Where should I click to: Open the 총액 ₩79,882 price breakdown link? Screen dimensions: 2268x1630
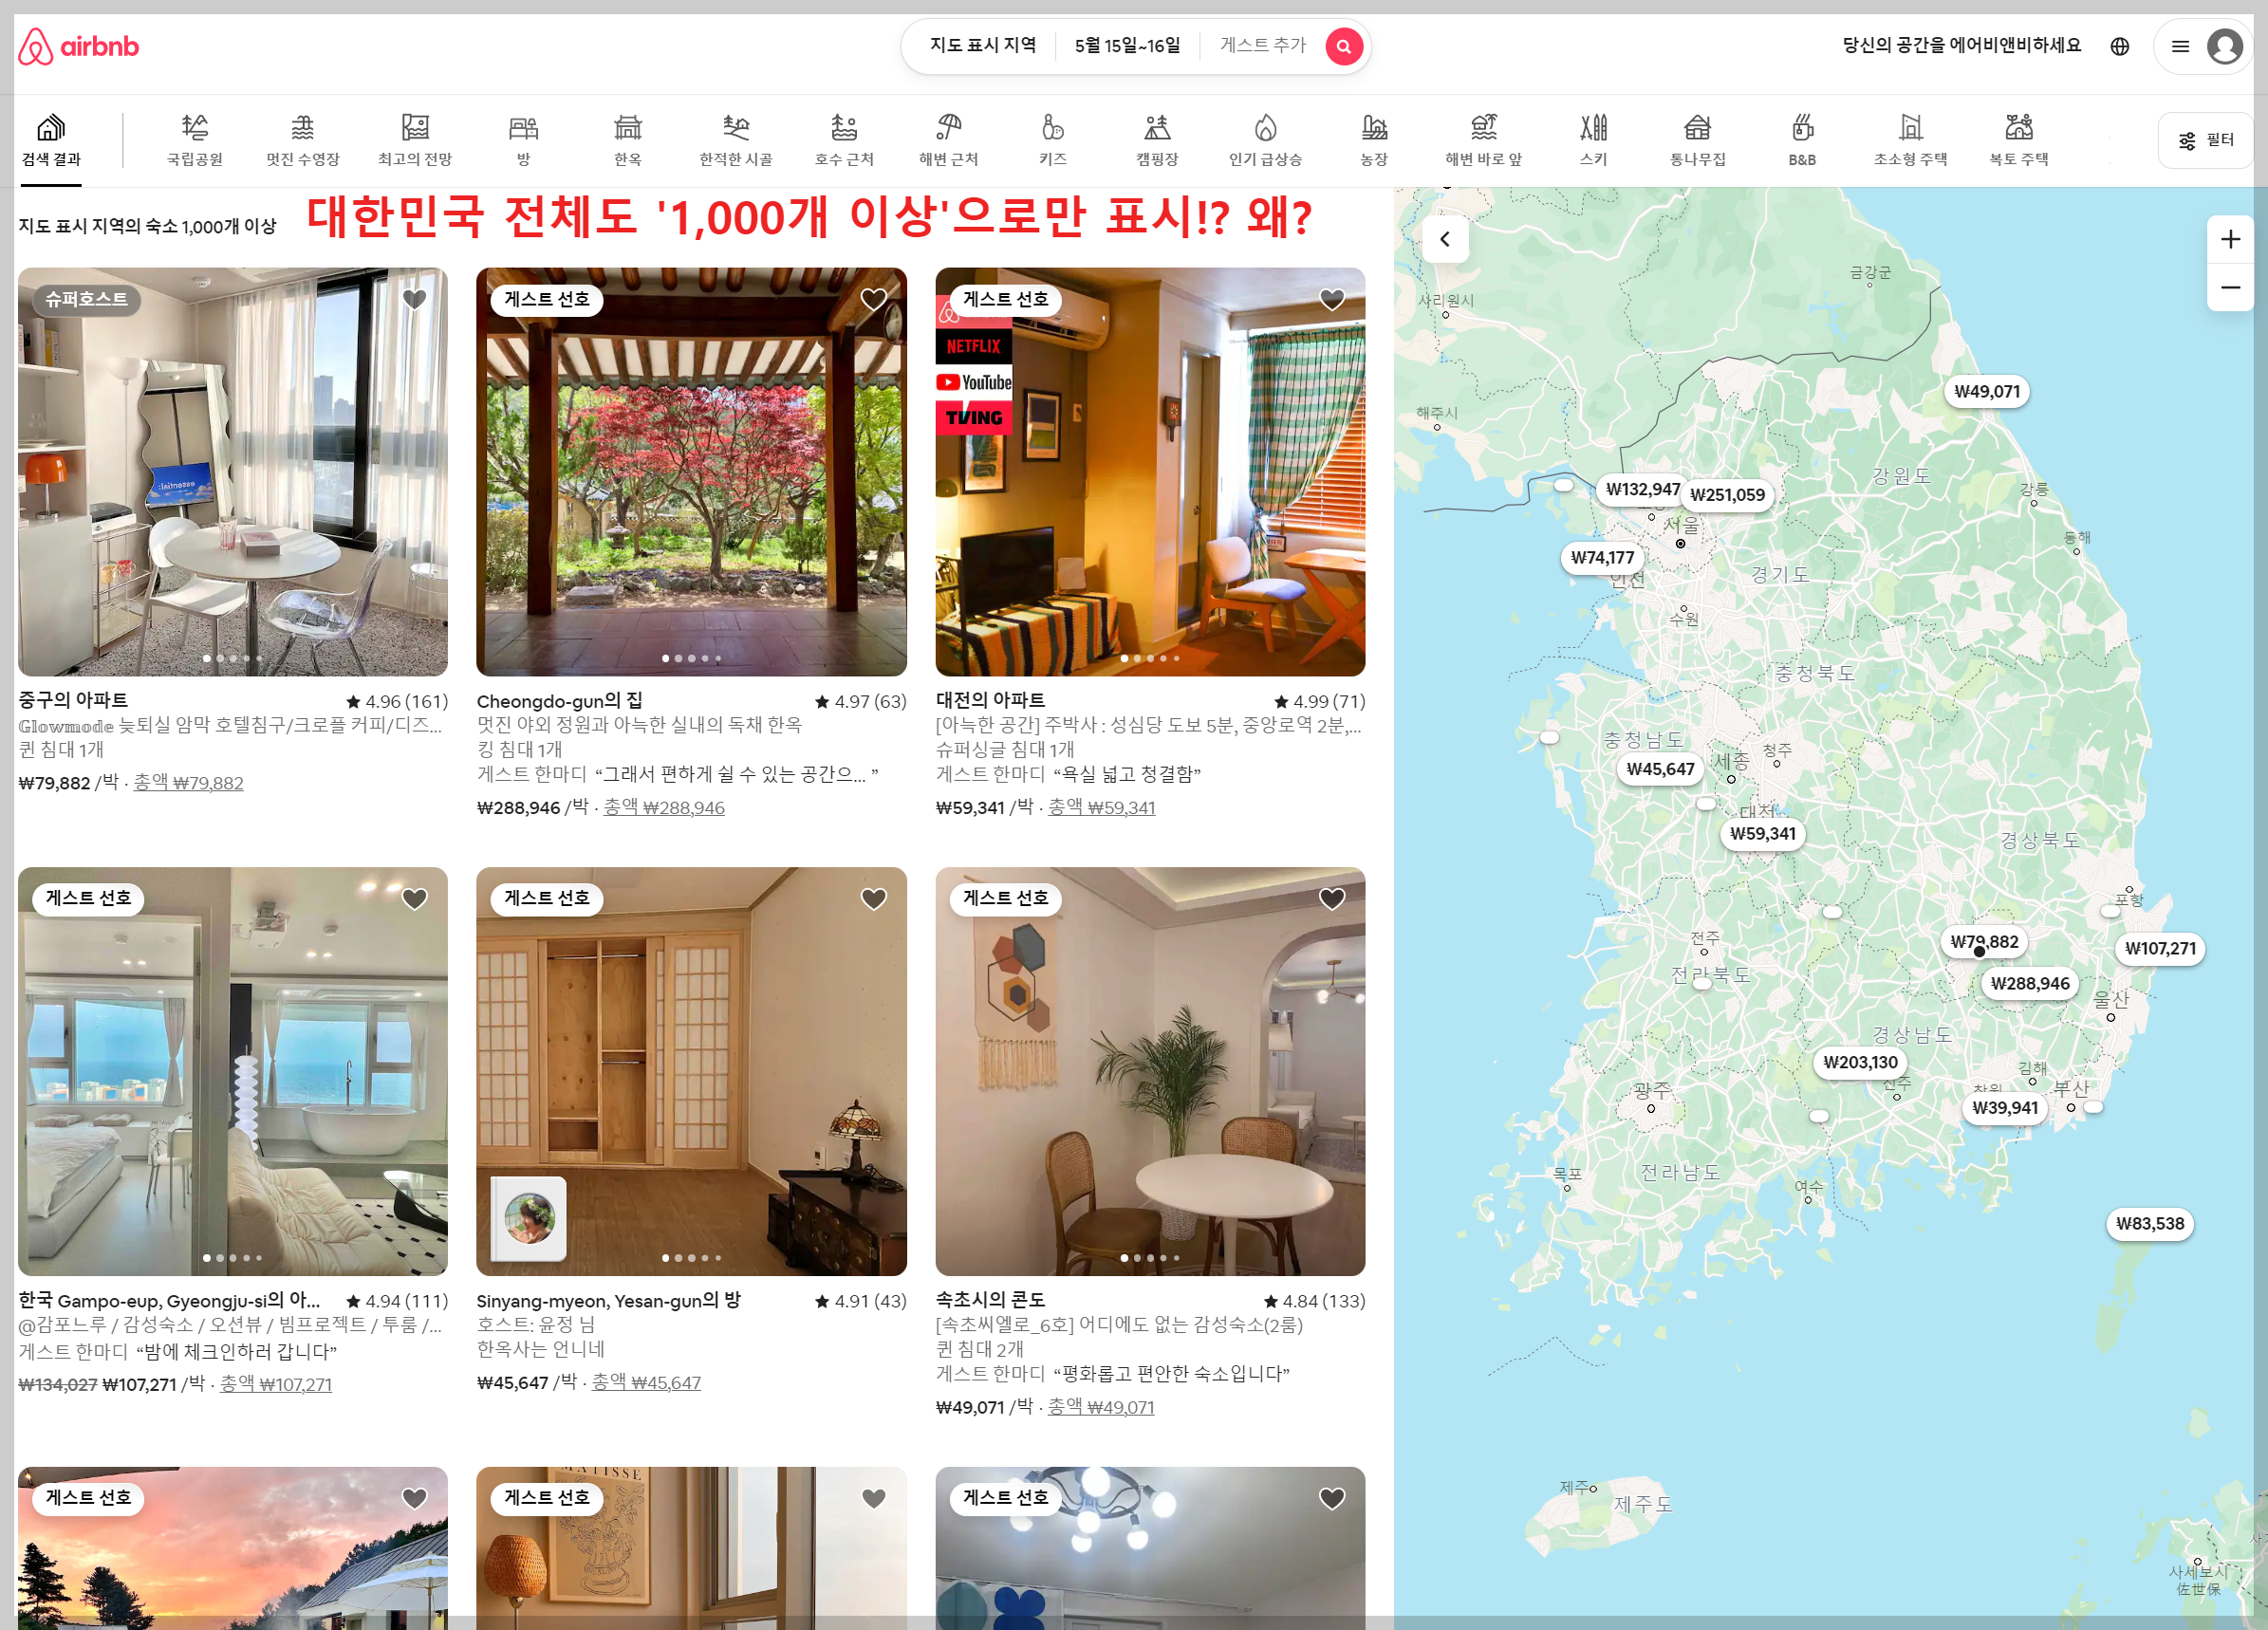[x=188, y=783]
